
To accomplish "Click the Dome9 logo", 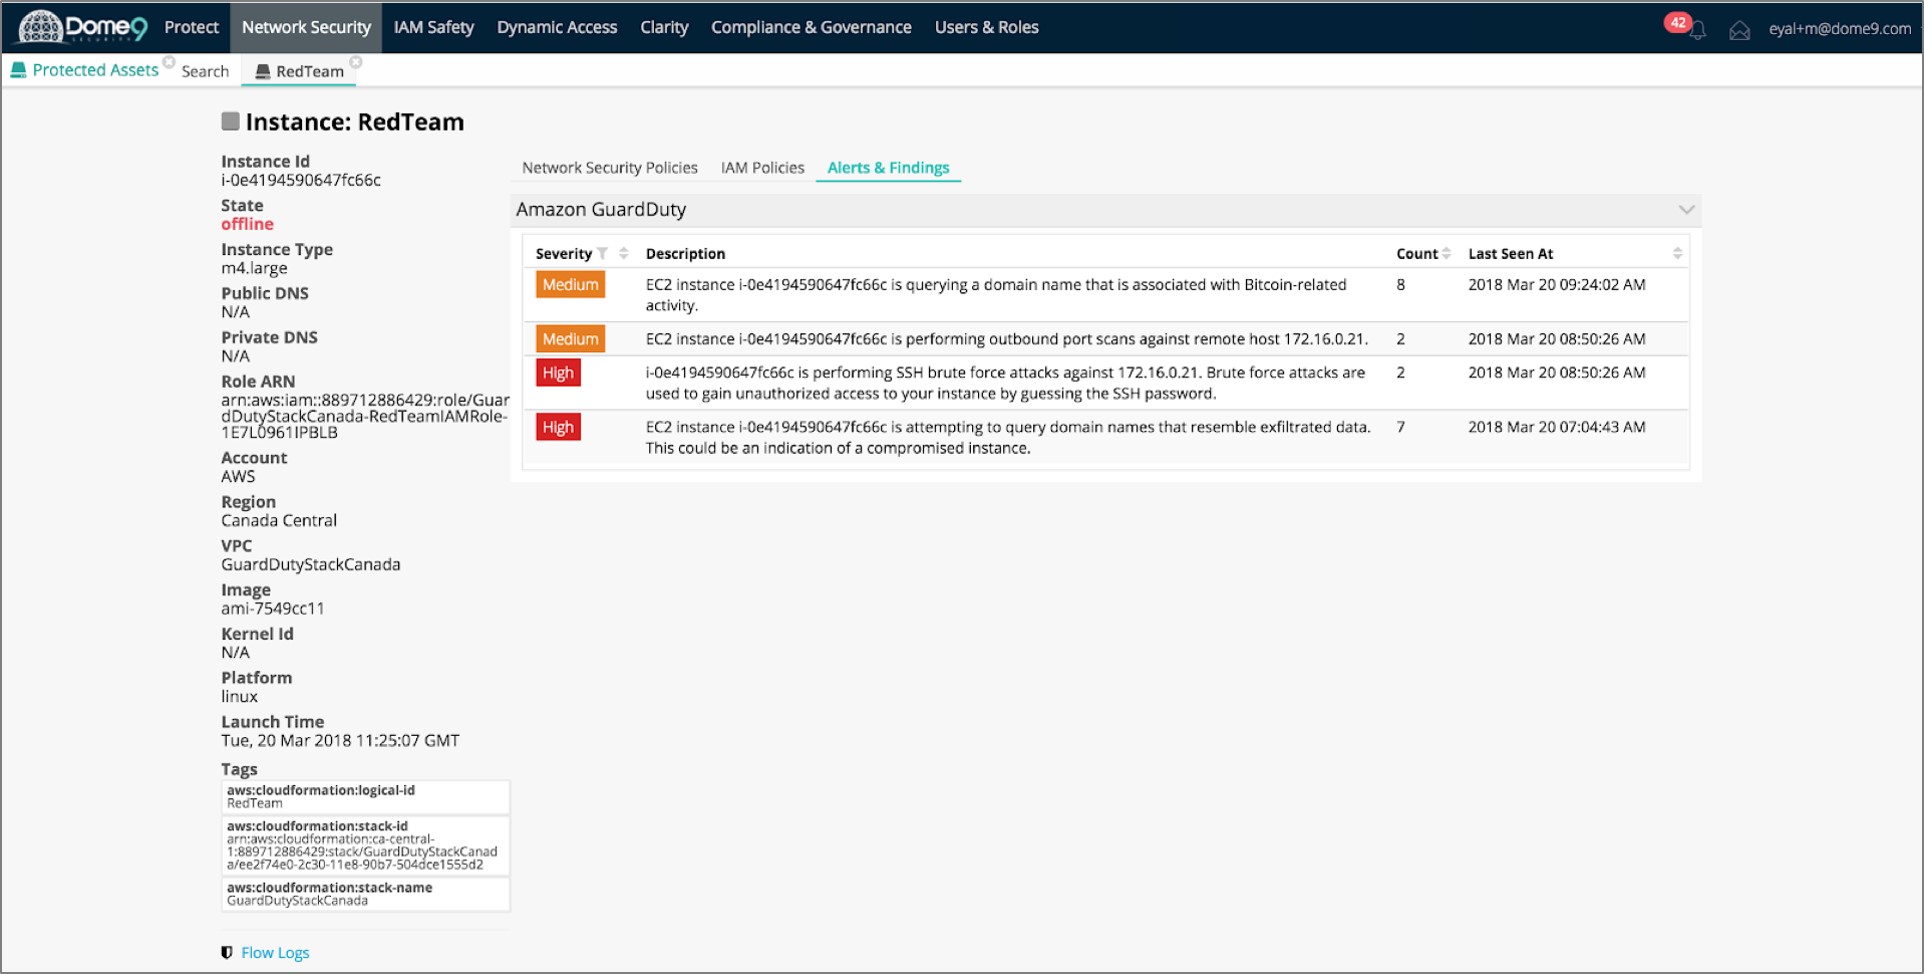I will [x=83, y=27].
